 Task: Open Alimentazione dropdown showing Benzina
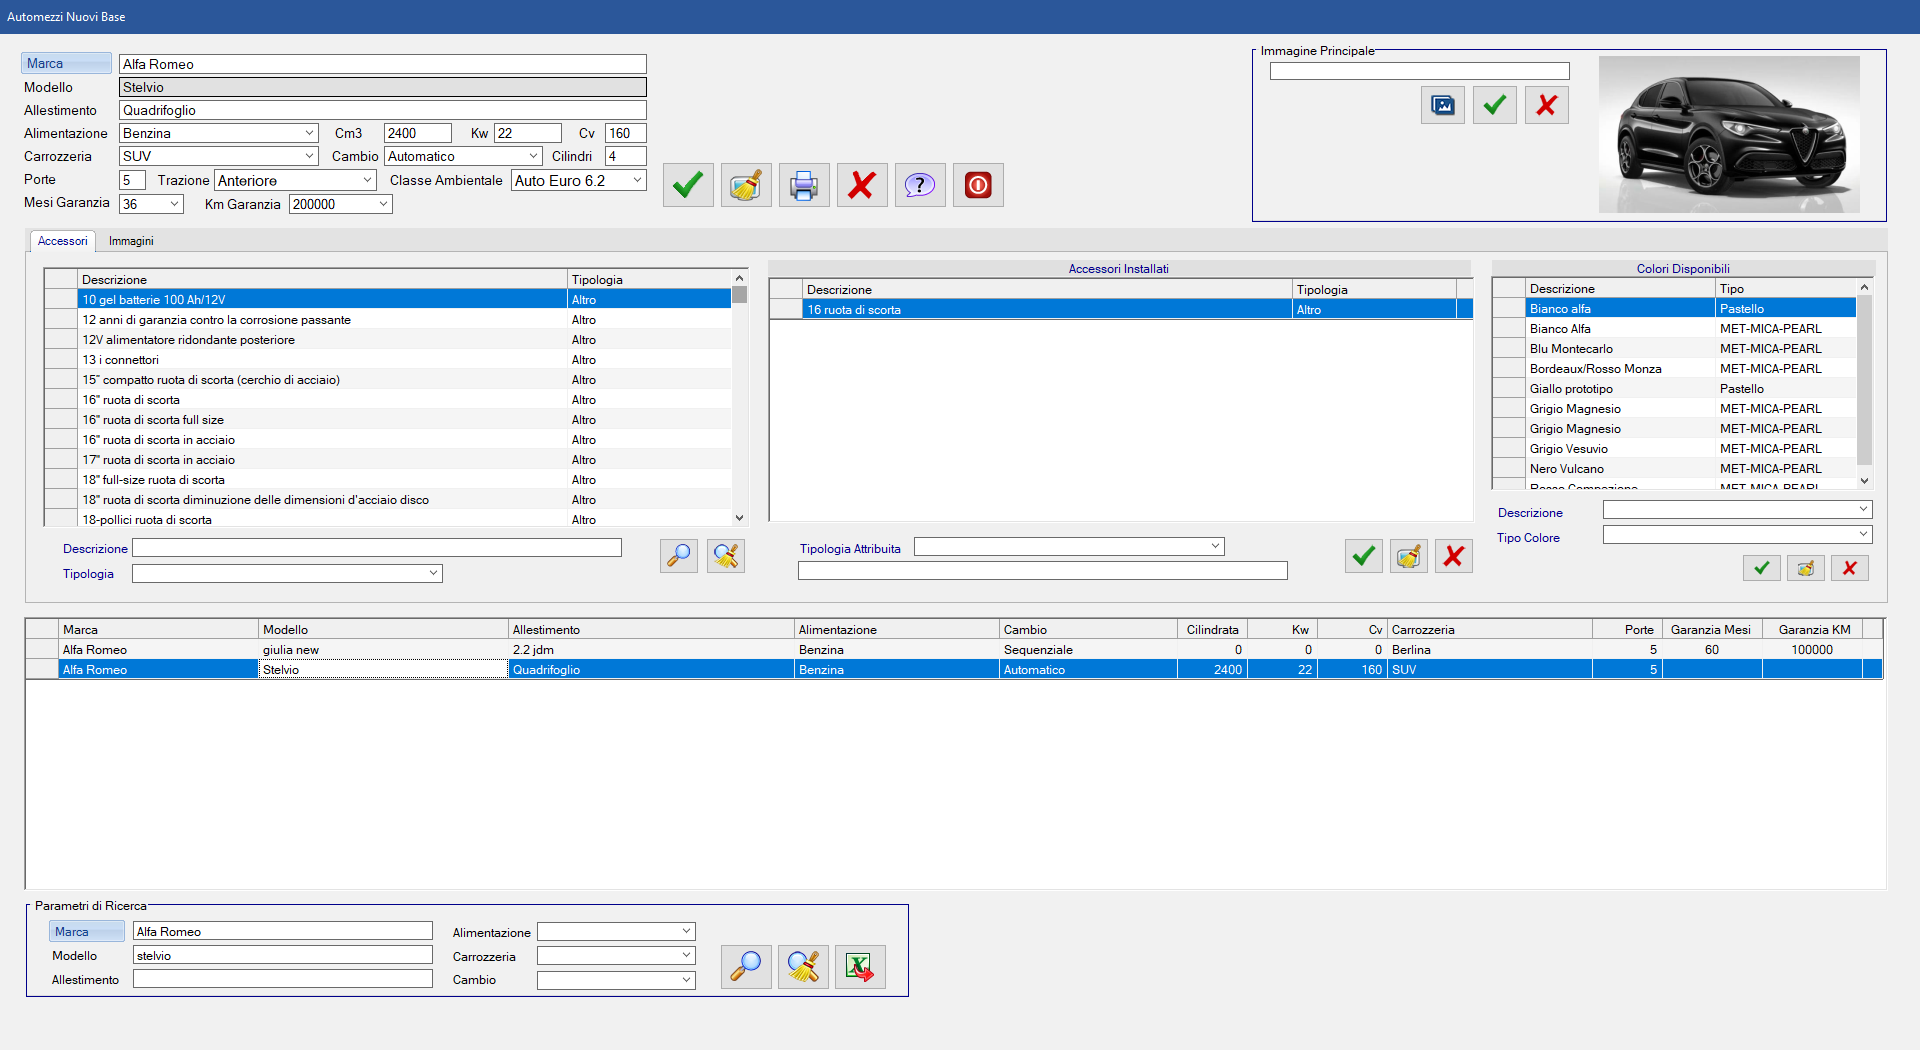tap(309, 133)
